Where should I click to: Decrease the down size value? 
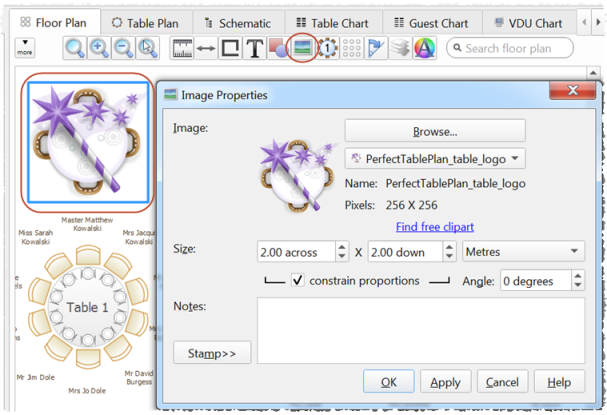pyautogui.click(x=449, y=257)
